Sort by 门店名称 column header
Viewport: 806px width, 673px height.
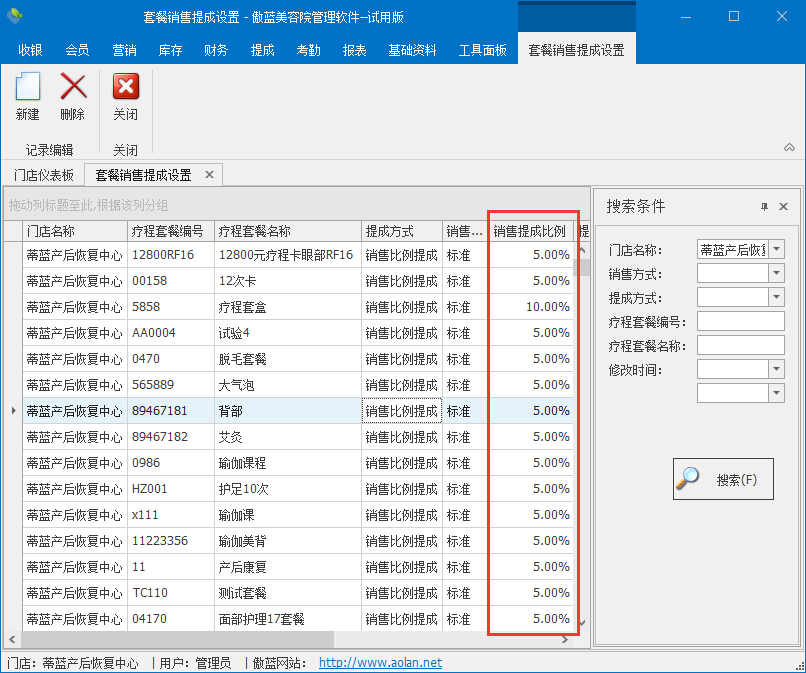point(75,231)
